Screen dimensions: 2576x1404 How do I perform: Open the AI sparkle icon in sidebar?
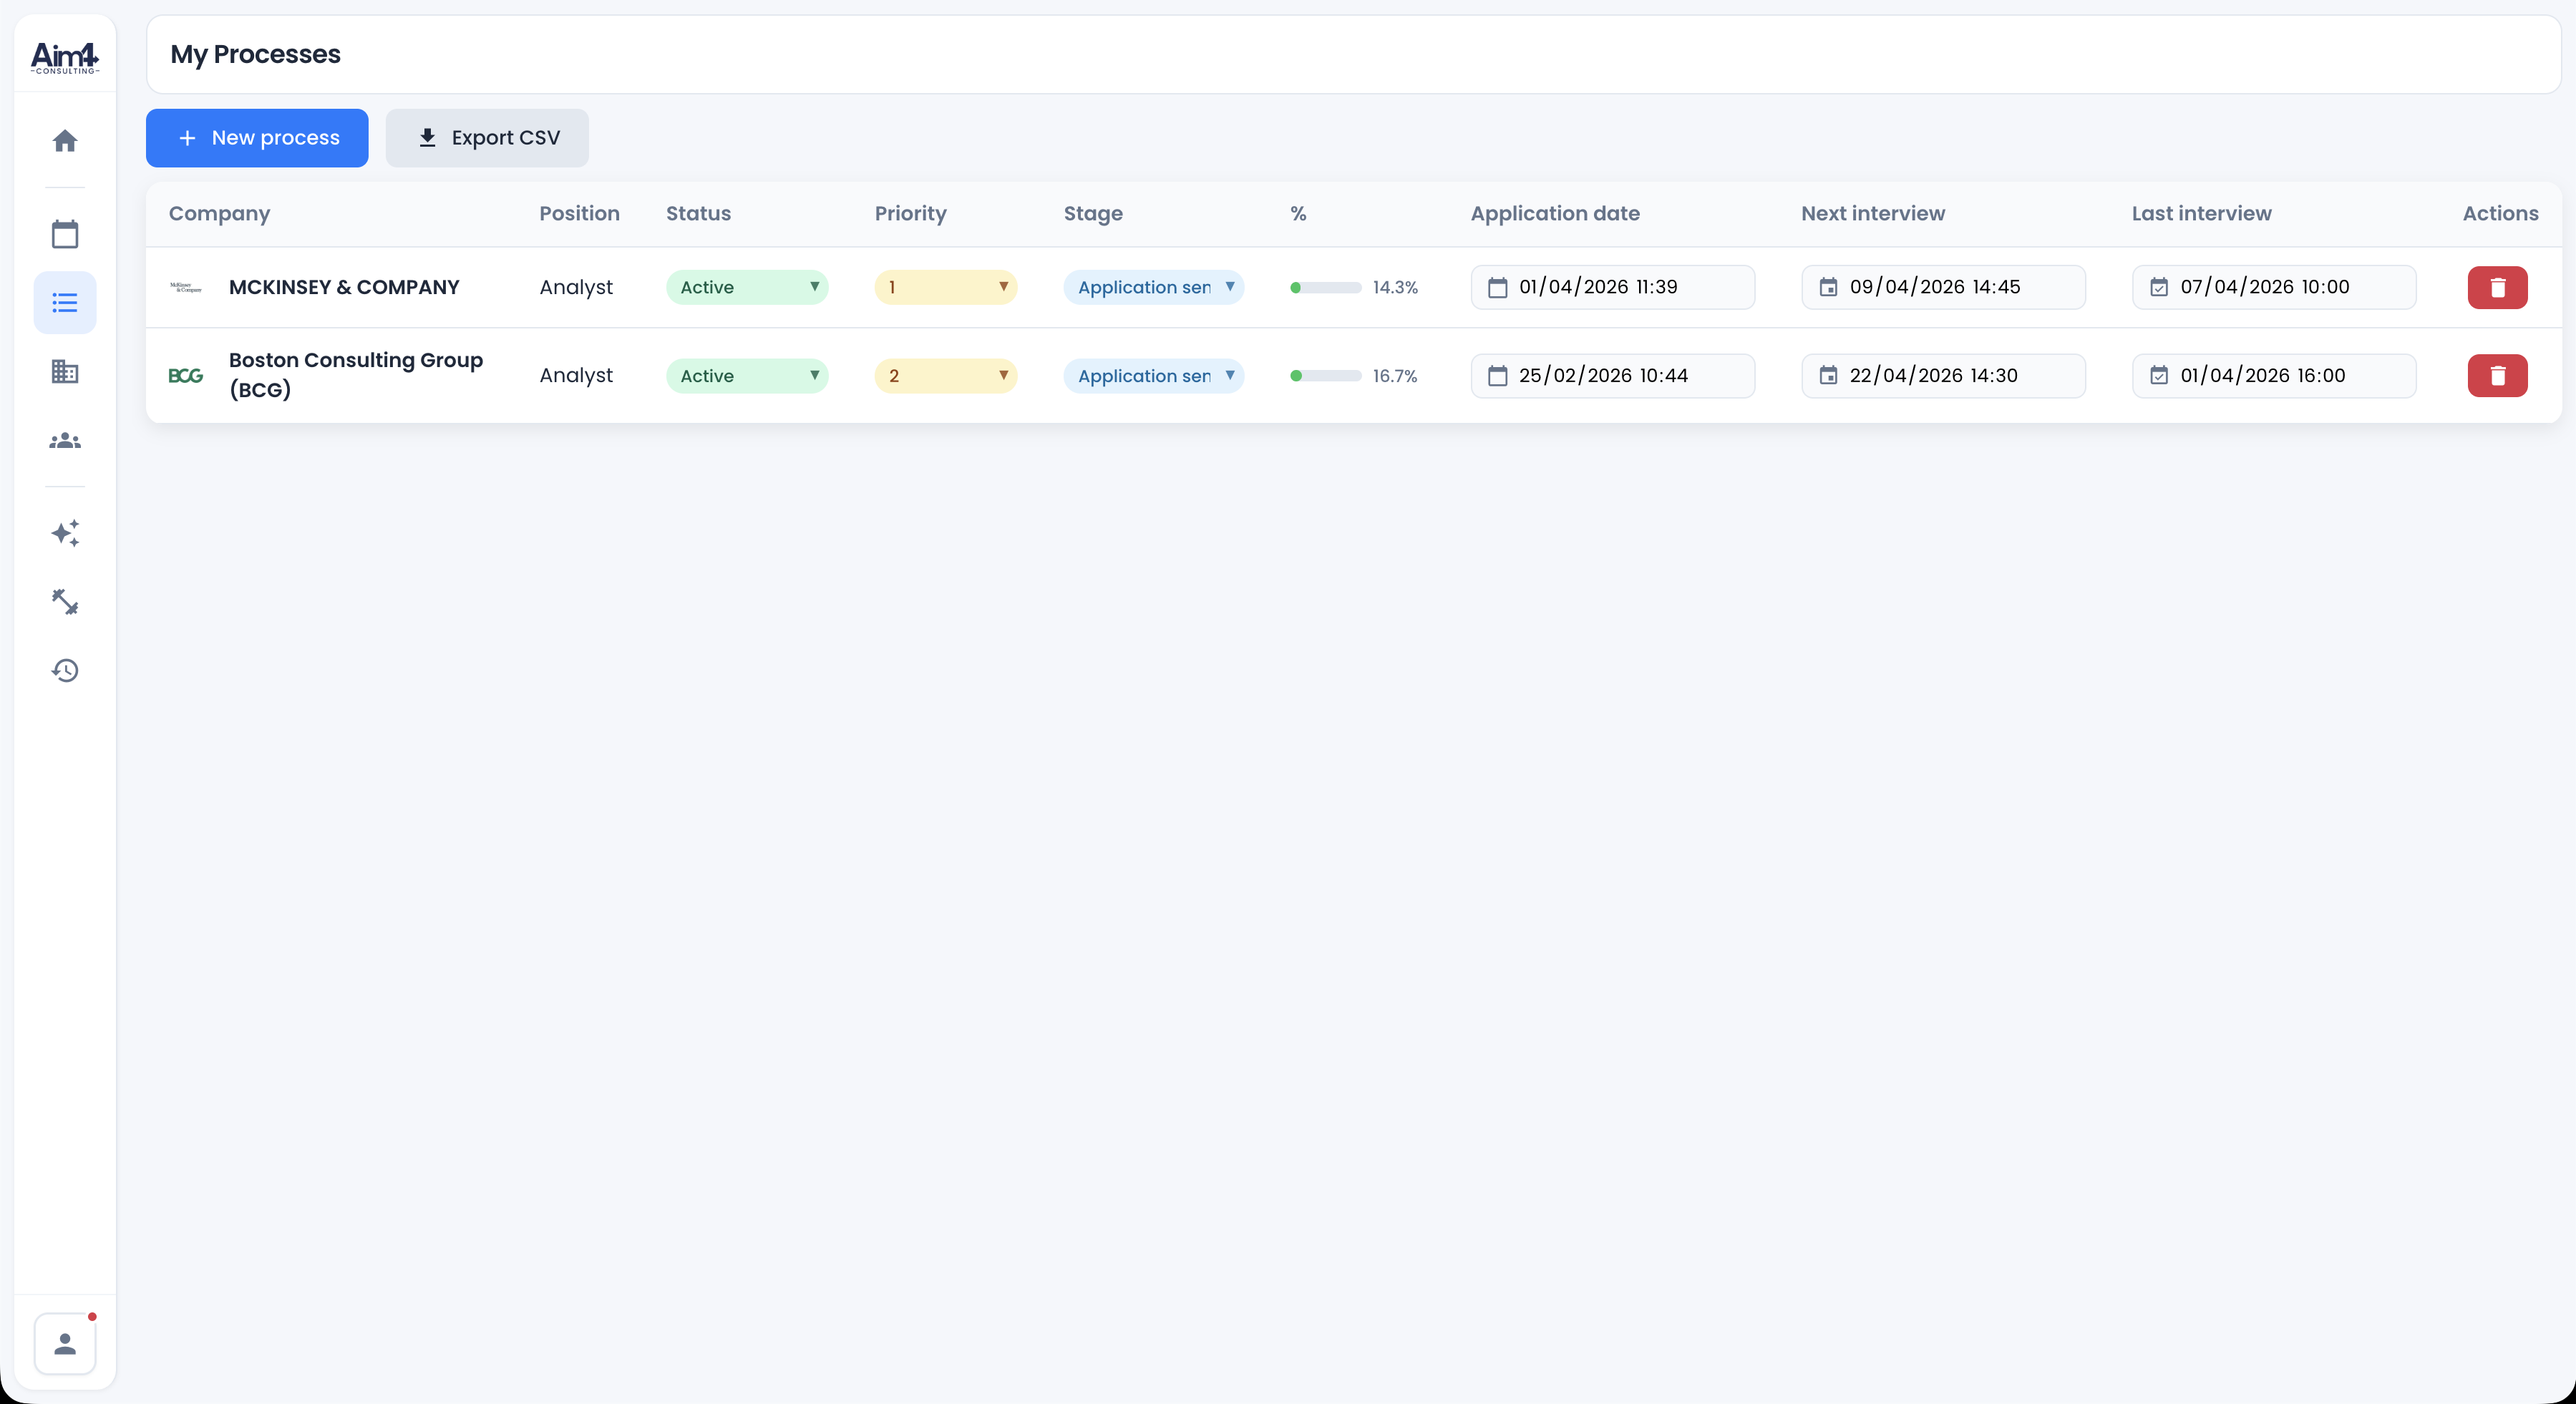pyautogui.click(x=65, y=533)
